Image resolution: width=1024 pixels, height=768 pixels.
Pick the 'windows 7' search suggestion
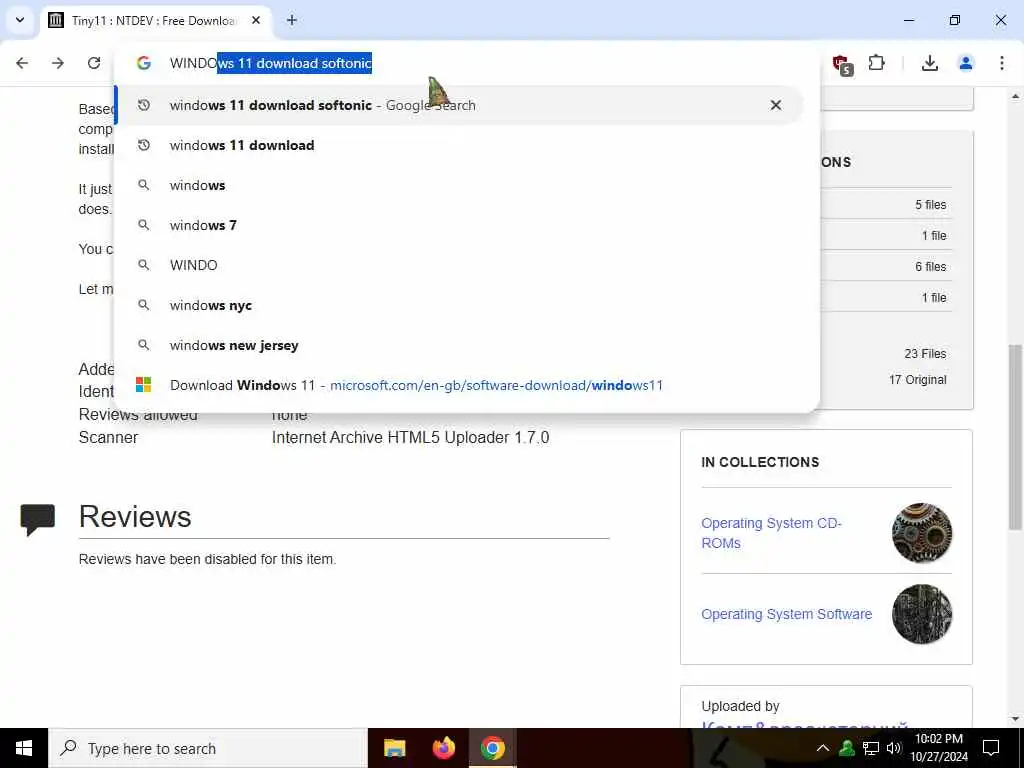click(459, 225)
